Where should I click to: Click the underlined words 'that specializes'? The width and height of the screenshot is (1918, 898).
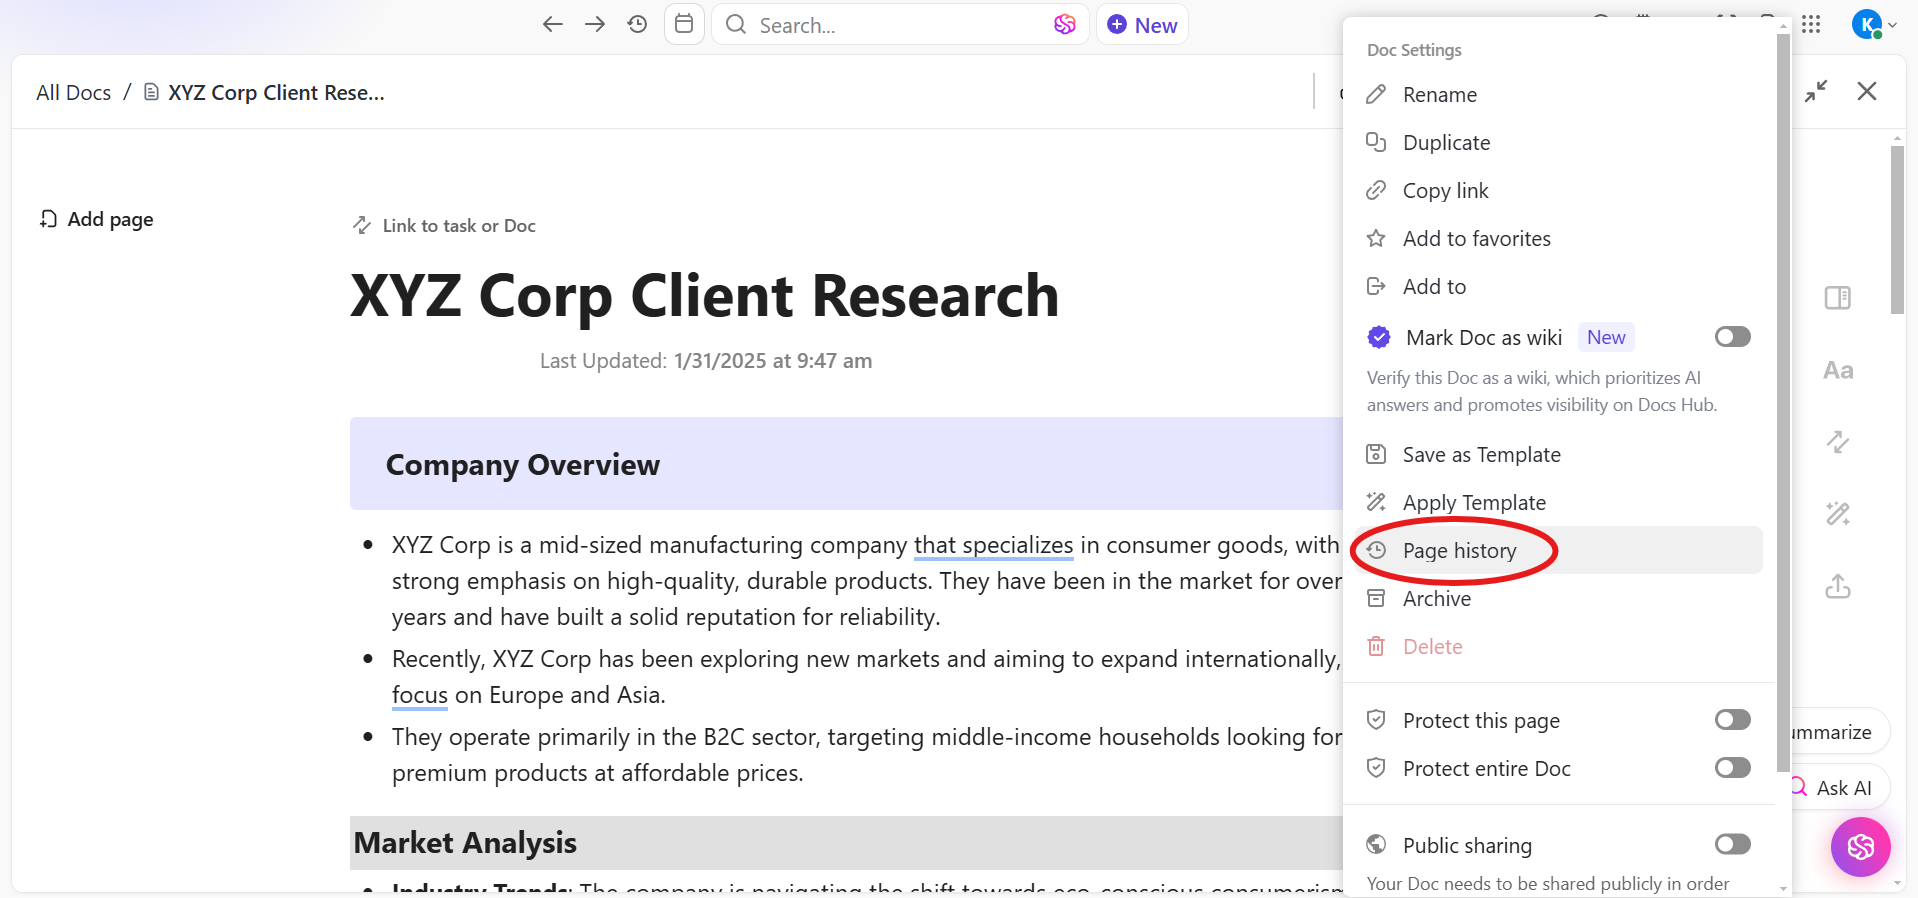[x=993, y=545]
